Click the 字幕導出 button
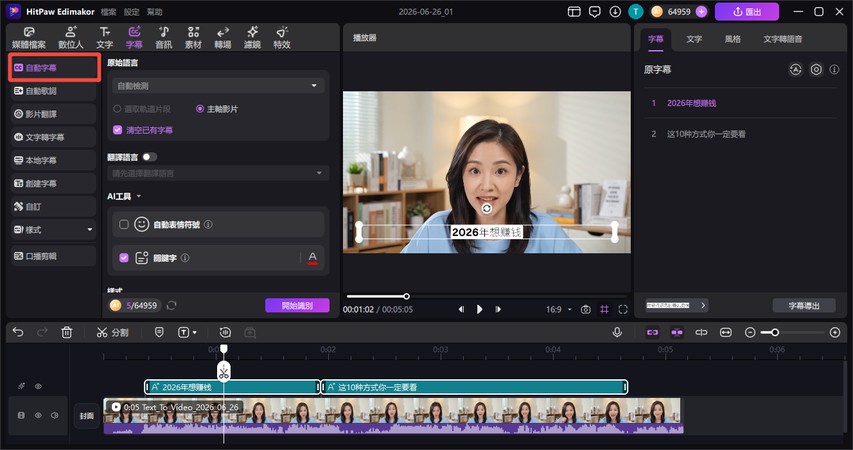The image size is (853, 450). pyautogui.click(x=803, y=305)
